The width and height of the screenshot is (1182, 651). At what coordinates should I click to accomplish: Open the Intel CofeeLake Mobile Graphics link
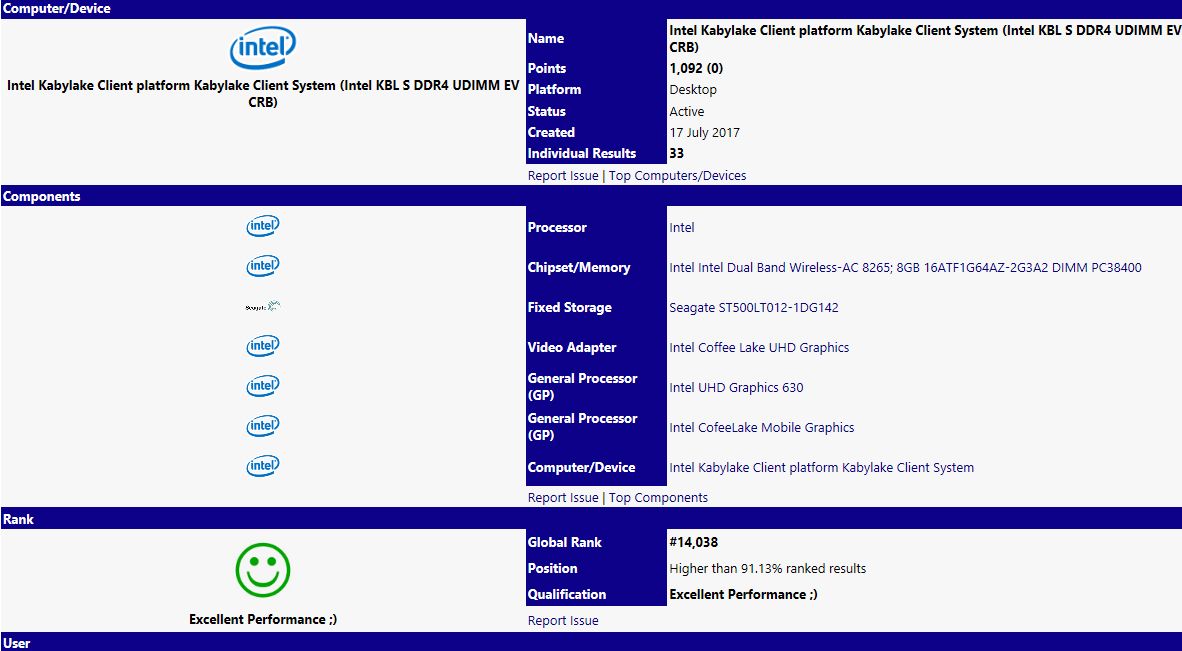coord(761,427)
